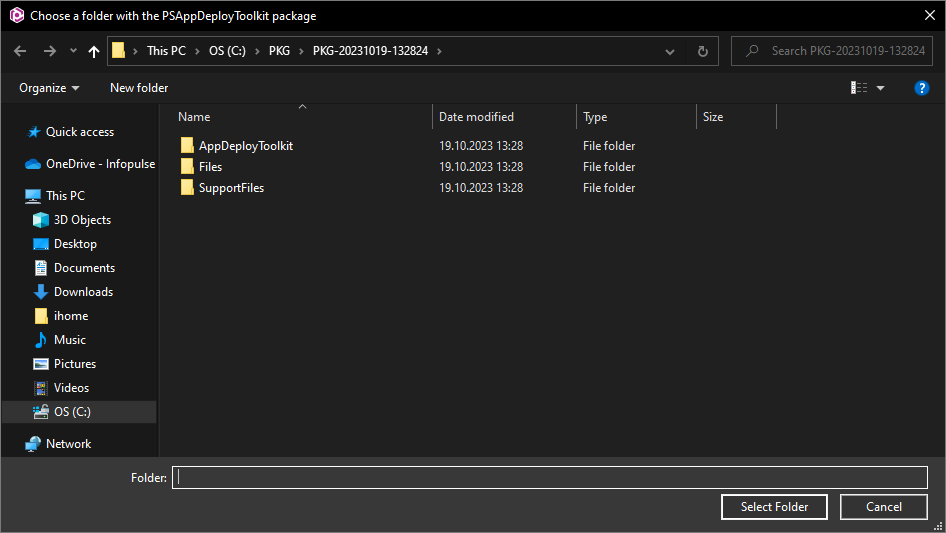Open 'Documents' in the navigation pane
This screenshot has width=946, height=533.
tap(84, 268)
